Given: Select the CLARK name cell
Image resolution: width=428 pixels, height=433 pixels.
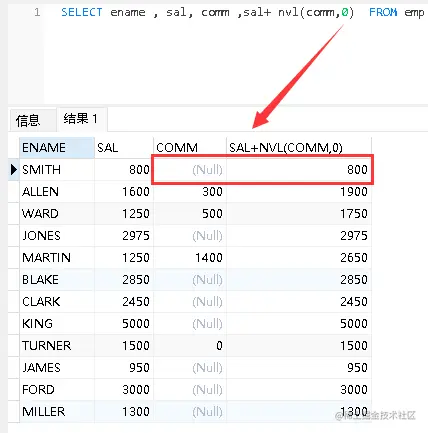Looking at the screenshot, I should (57, 302).
